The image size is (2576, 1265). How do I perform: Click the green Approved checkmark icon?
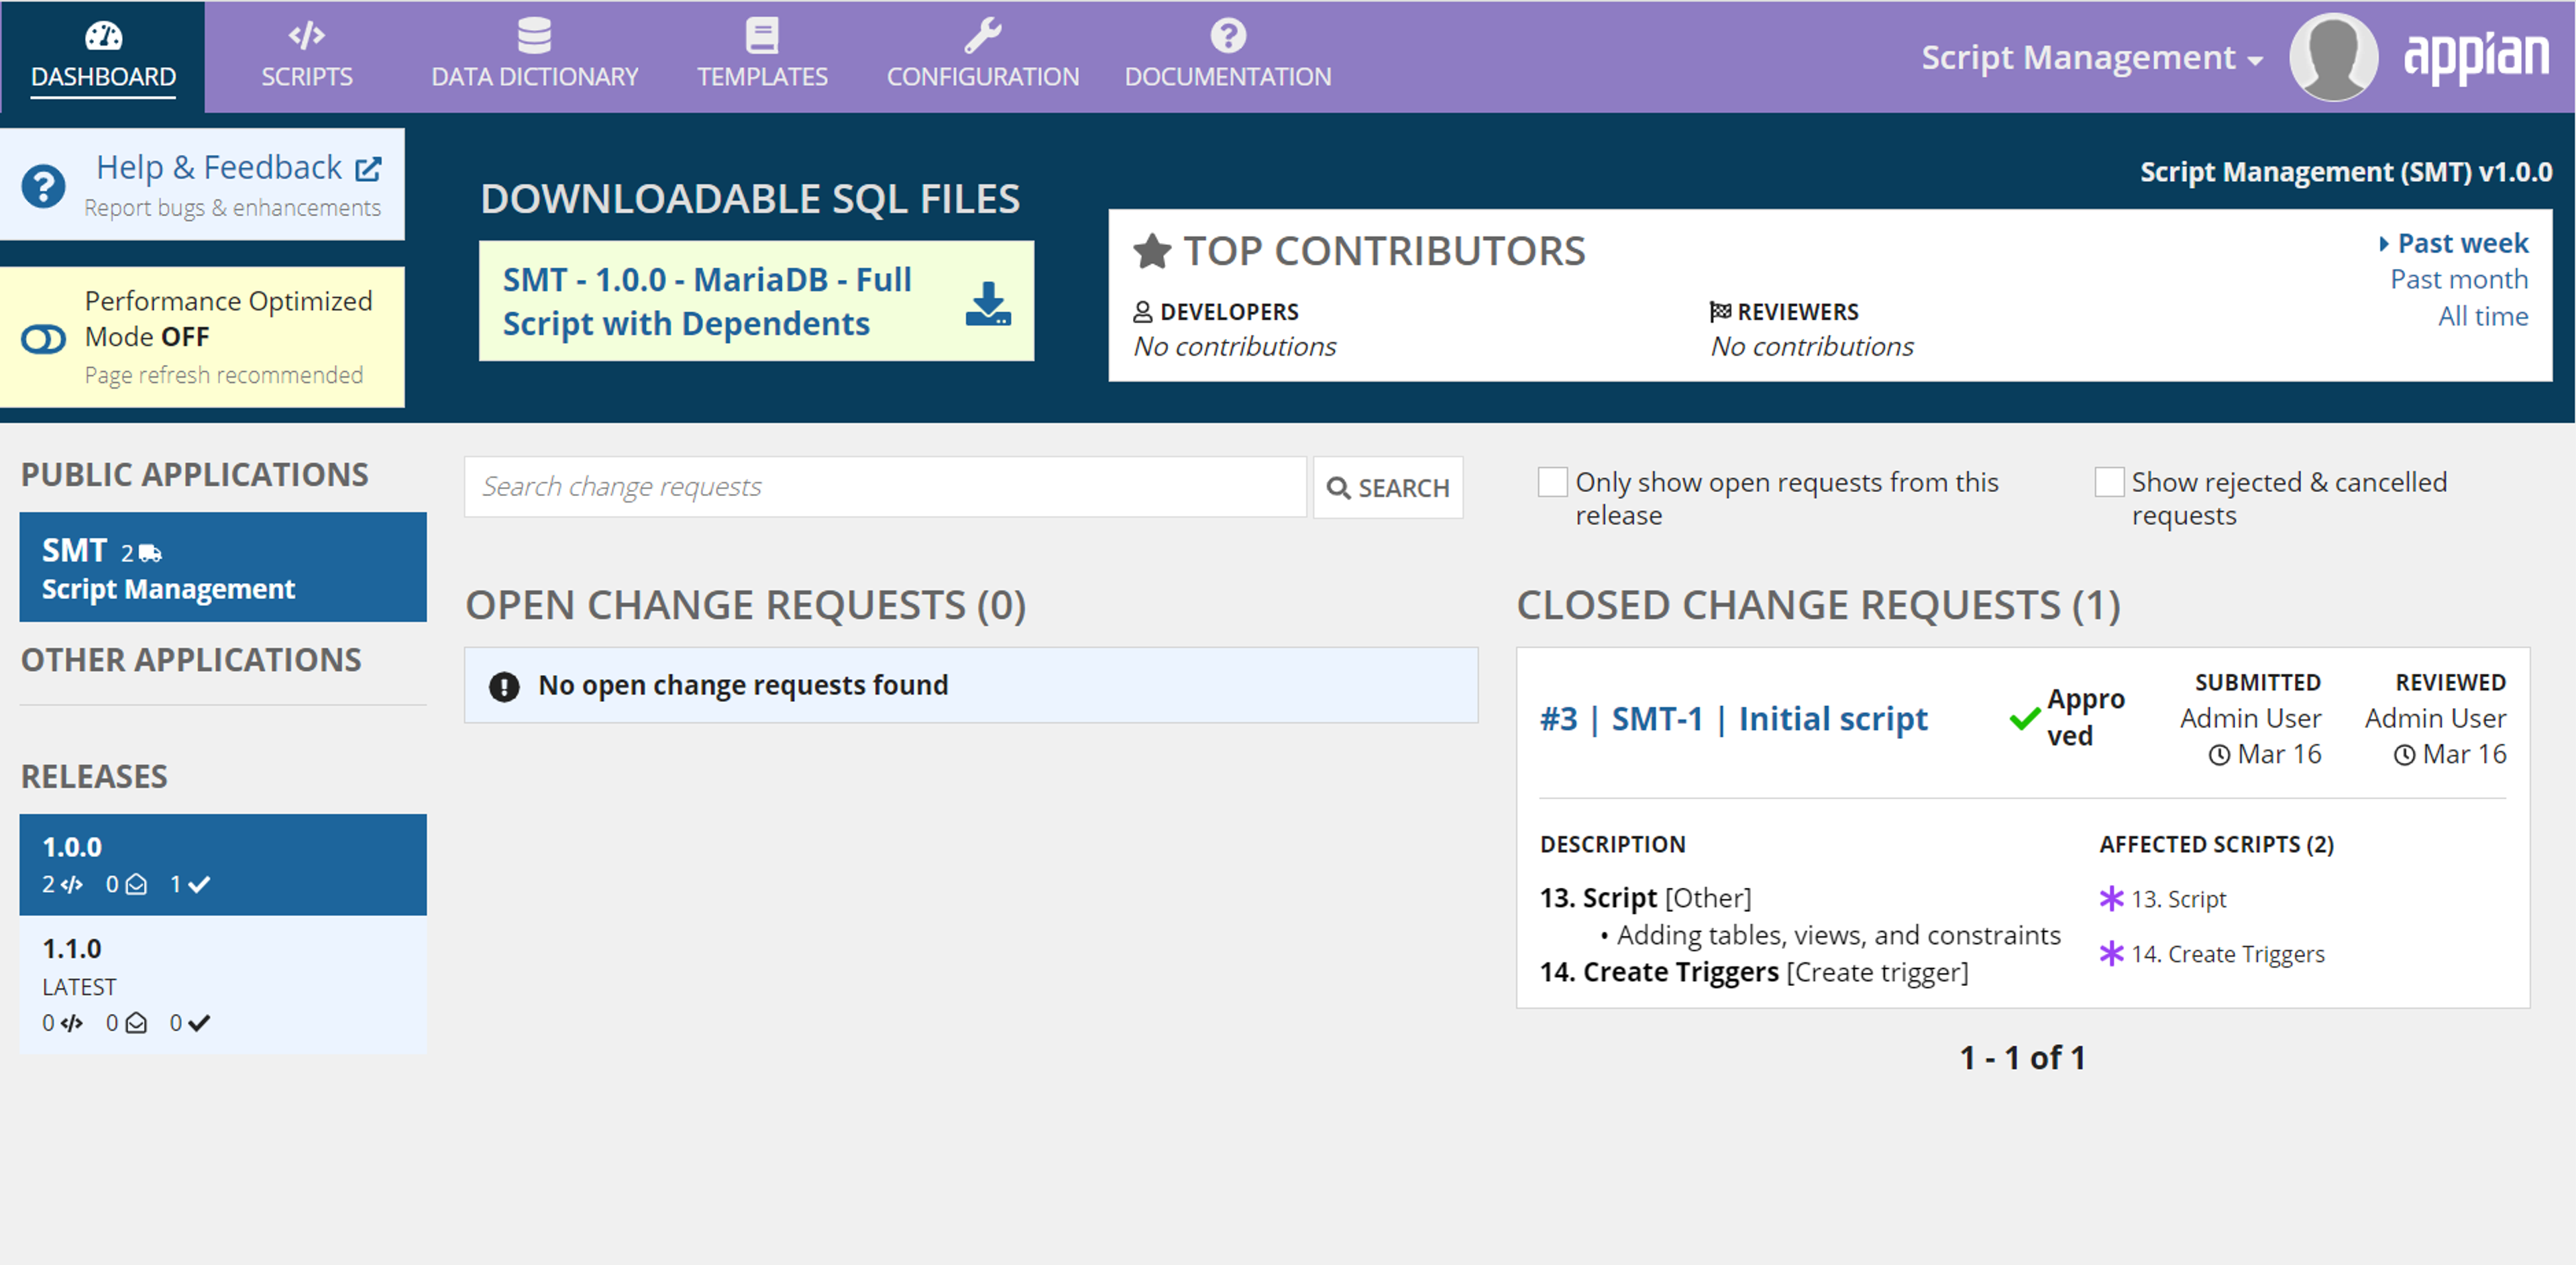pyautogui.click(x=2024, y=718)
